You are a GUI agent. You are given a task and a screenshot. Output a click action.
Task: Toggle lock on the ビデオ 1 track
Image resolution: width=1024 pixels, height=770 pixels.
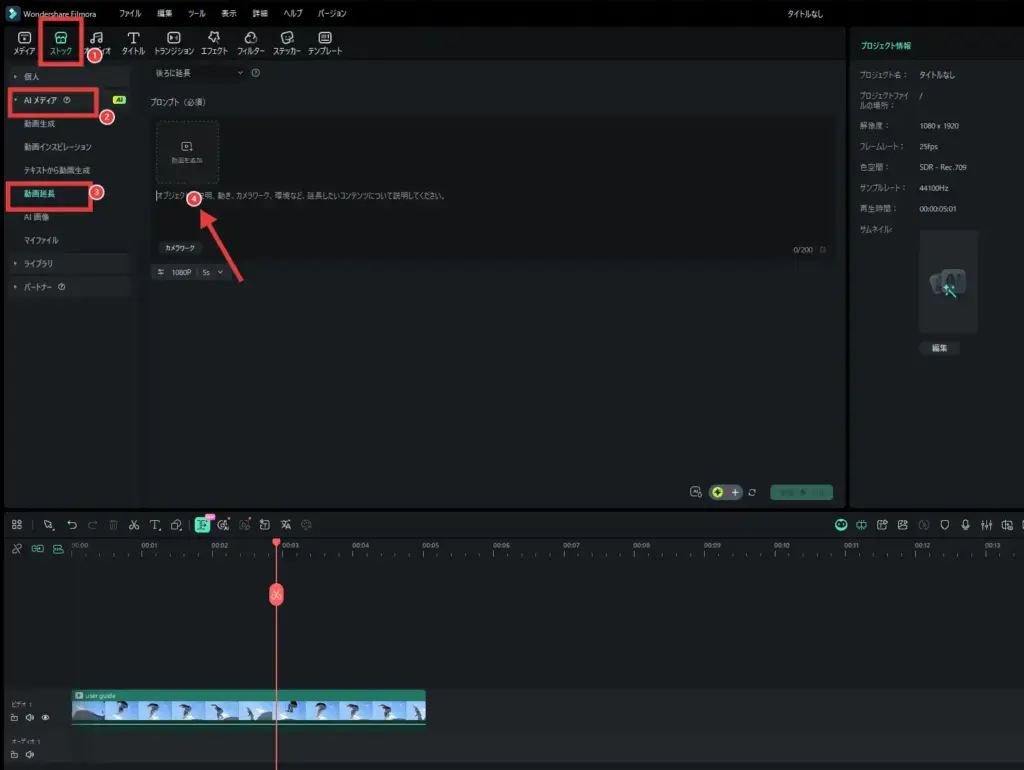point(15,717)
